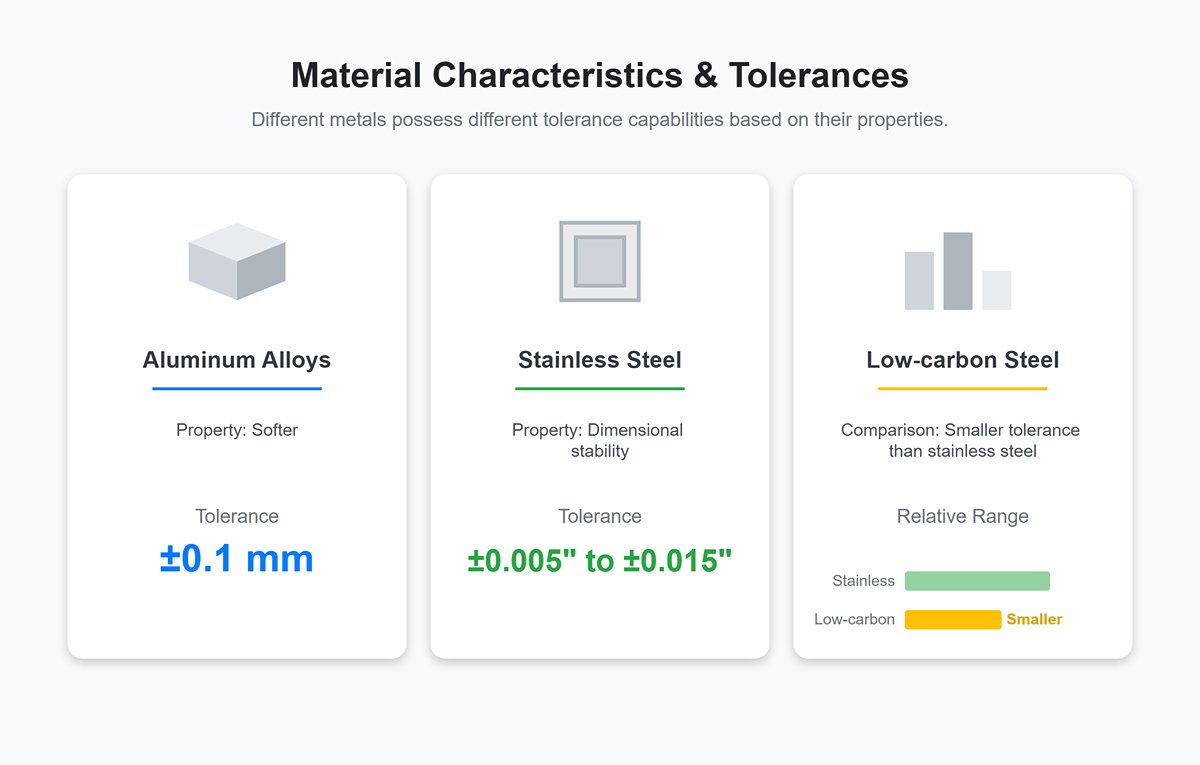
Task: Select the Smaller label next to yellow bar
Action: (x=1034, y=619)
